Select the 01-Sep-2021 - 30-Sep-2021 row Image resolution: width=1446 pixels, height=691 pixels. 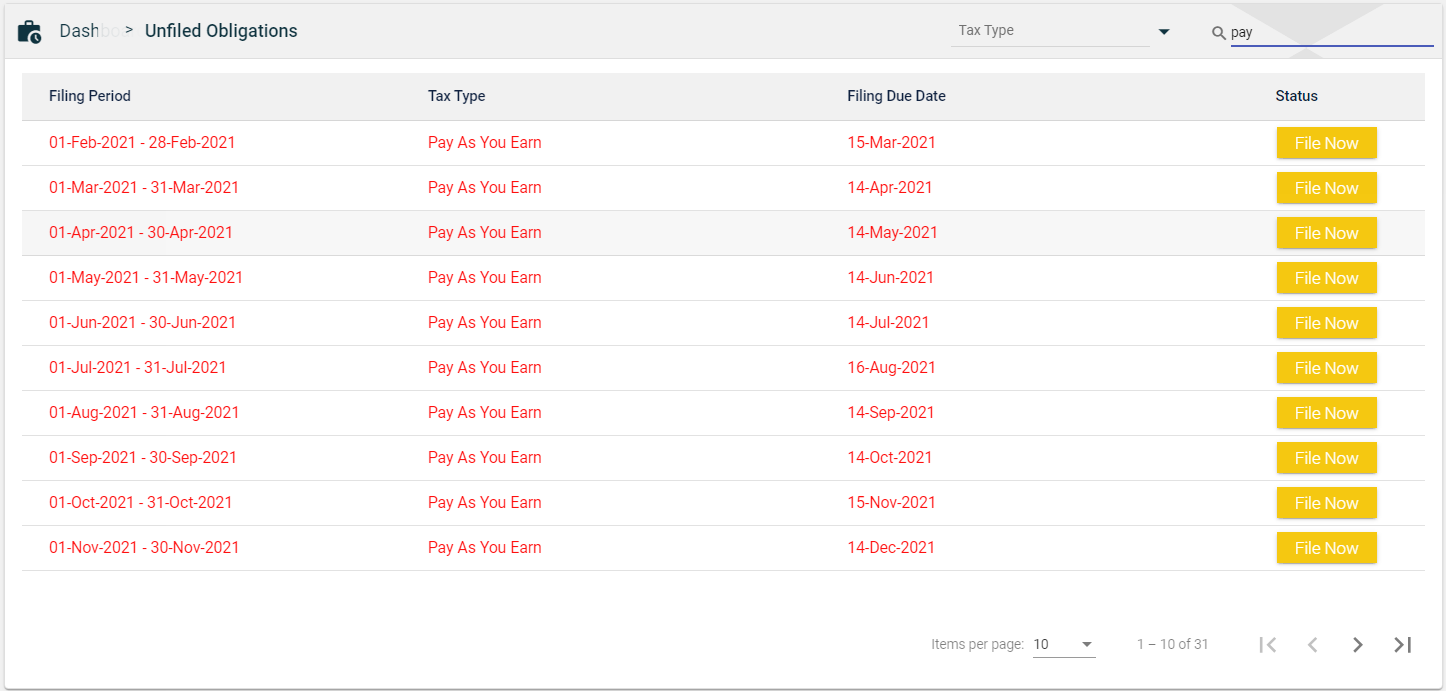pyautogui.click(x=143, y=458)
